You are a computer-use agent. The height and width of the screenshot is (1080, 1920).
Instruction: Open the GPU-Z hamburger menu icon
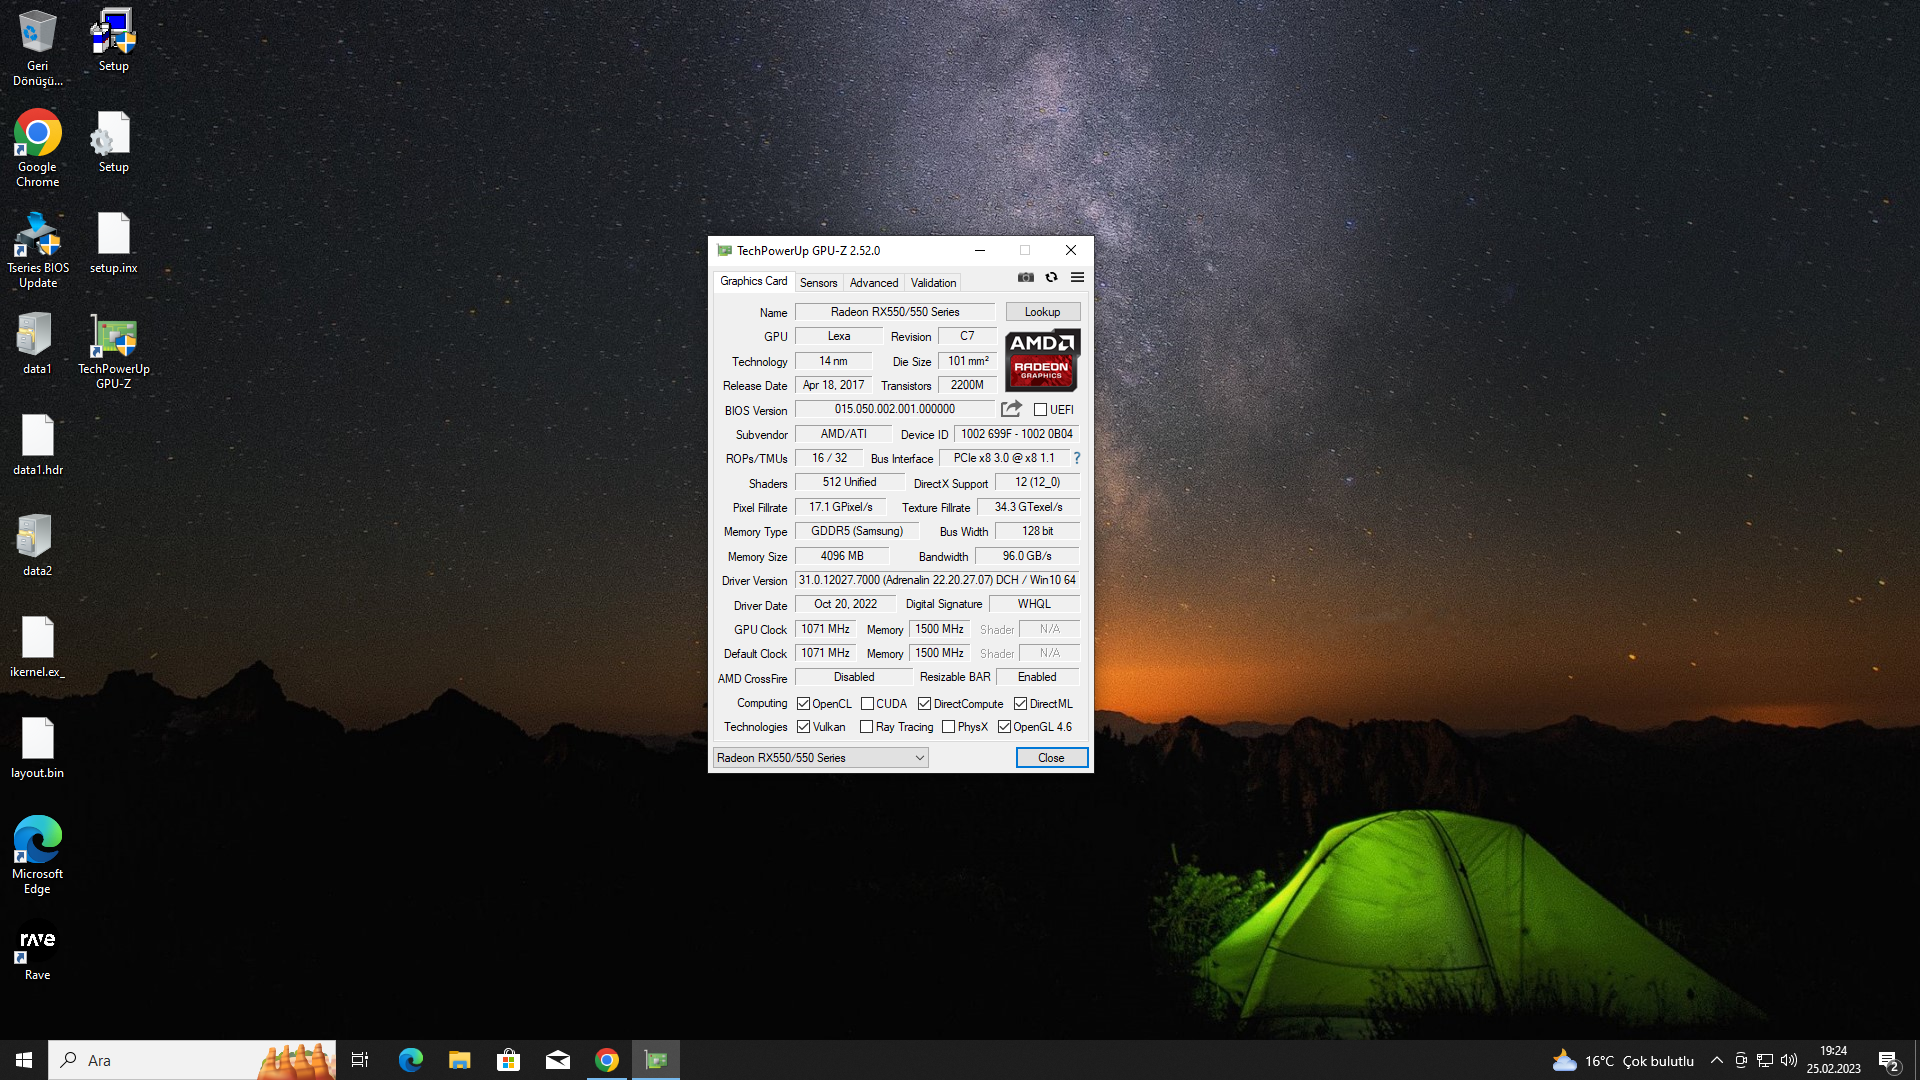click(x=1077, y=278)
